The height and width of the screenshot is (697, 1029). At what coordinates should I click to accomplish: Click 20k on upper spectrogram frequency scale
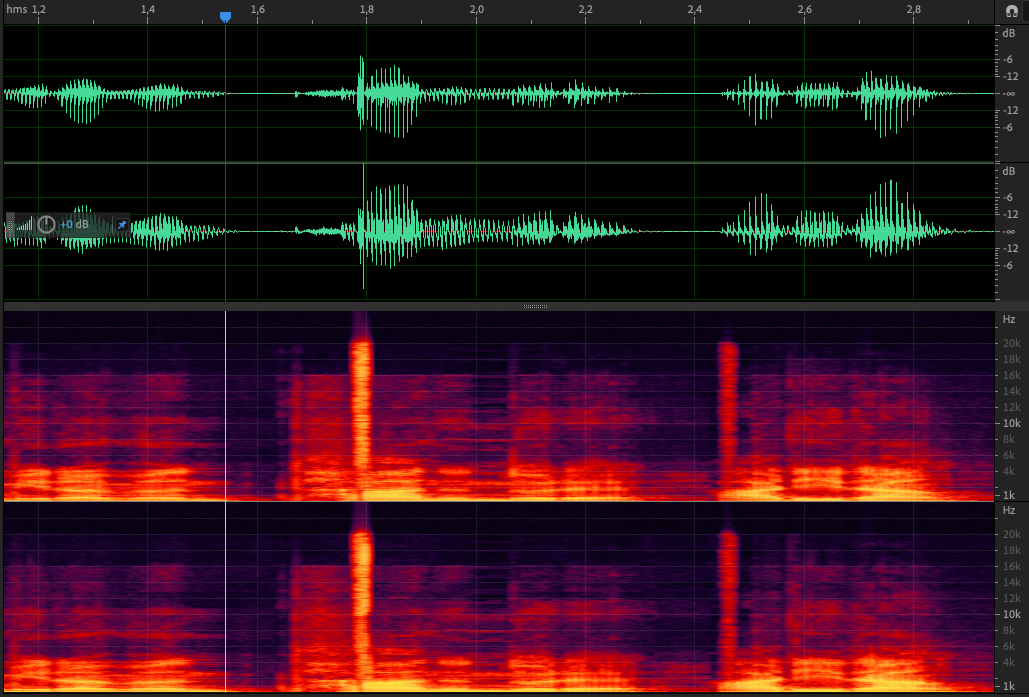click(1010, 343)
